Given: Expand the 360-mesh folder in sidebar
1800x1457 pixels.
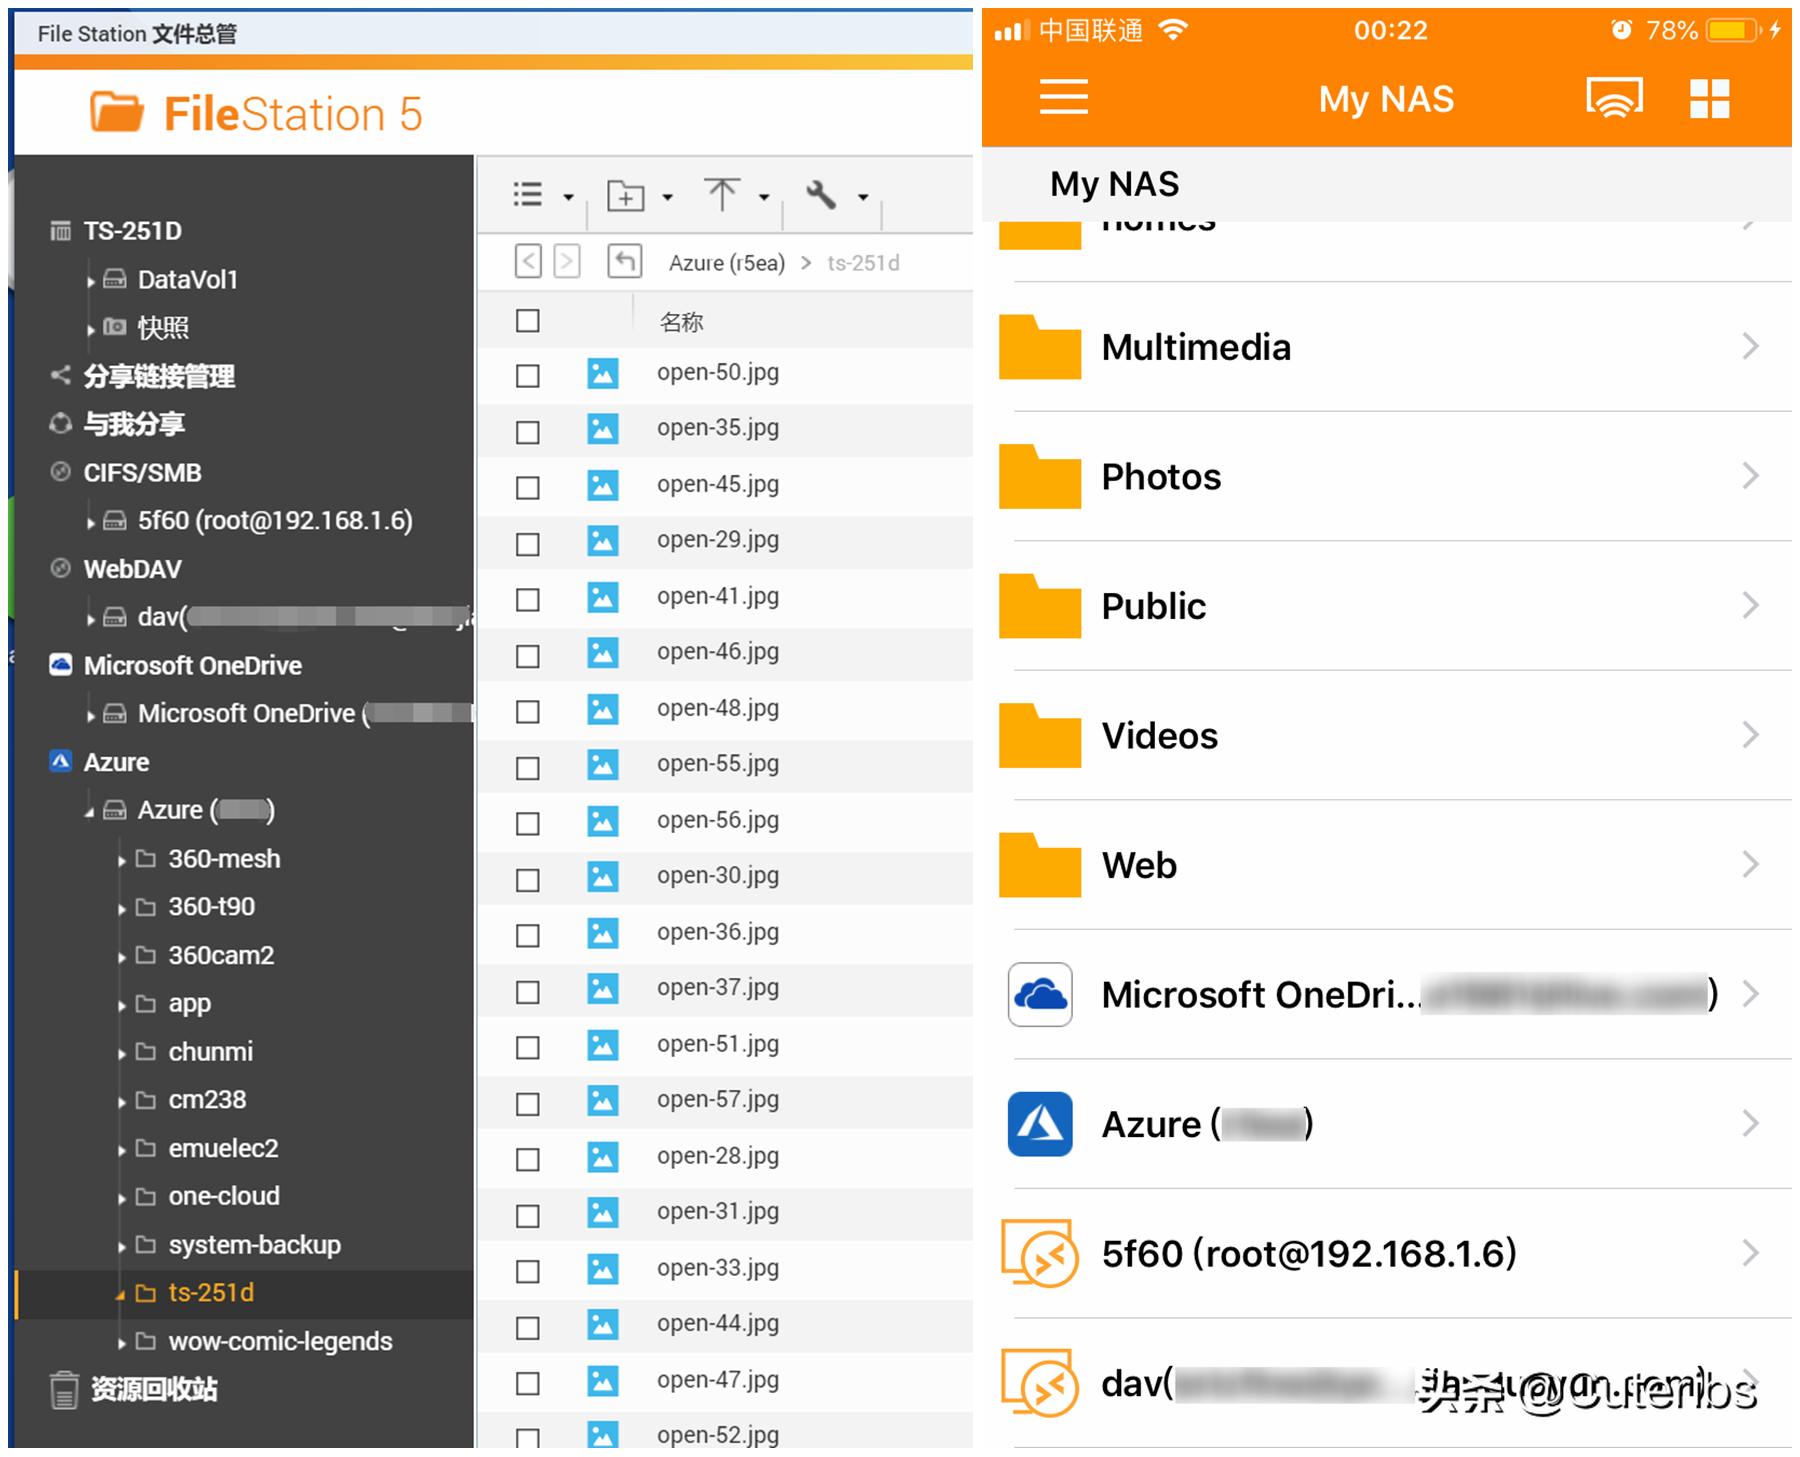Looking at the screenshot, I should click(x=119, y=858).
